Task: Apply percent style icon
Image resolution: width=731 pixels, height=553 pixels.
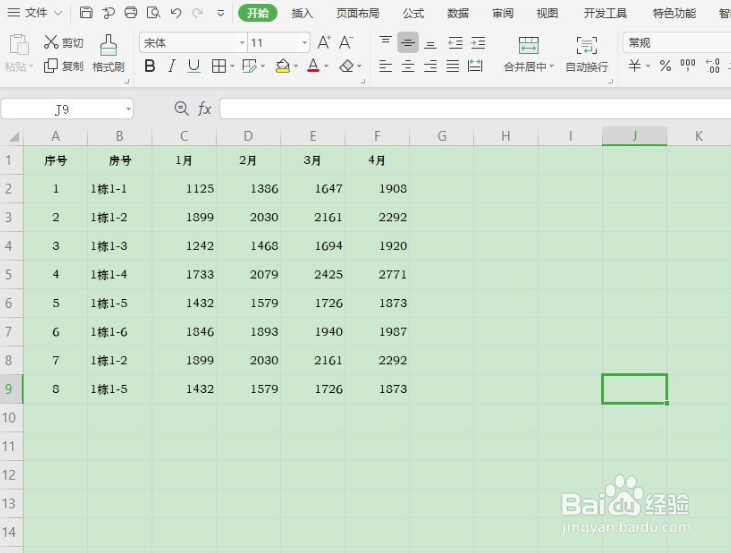Action: tap(665, 66)
